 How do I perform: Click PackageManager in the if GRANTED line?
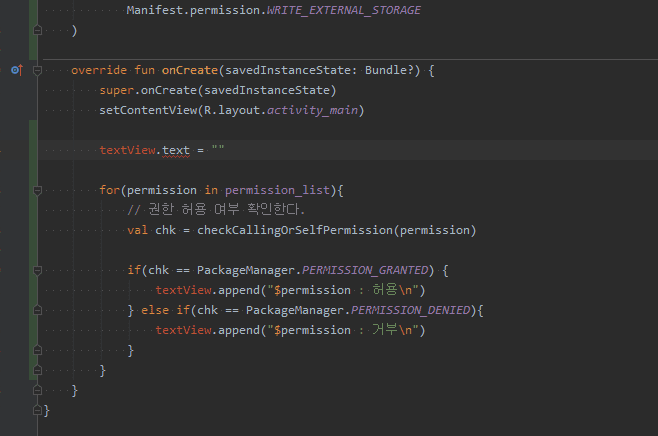pos(245,270)
